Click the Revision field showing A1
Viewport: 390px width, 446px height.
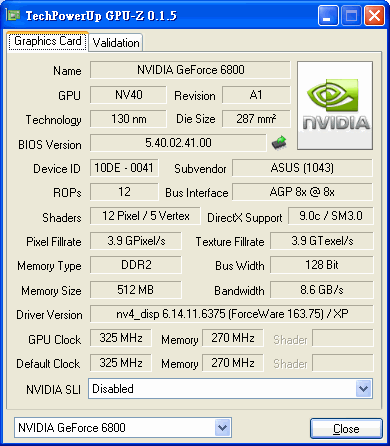256,95
